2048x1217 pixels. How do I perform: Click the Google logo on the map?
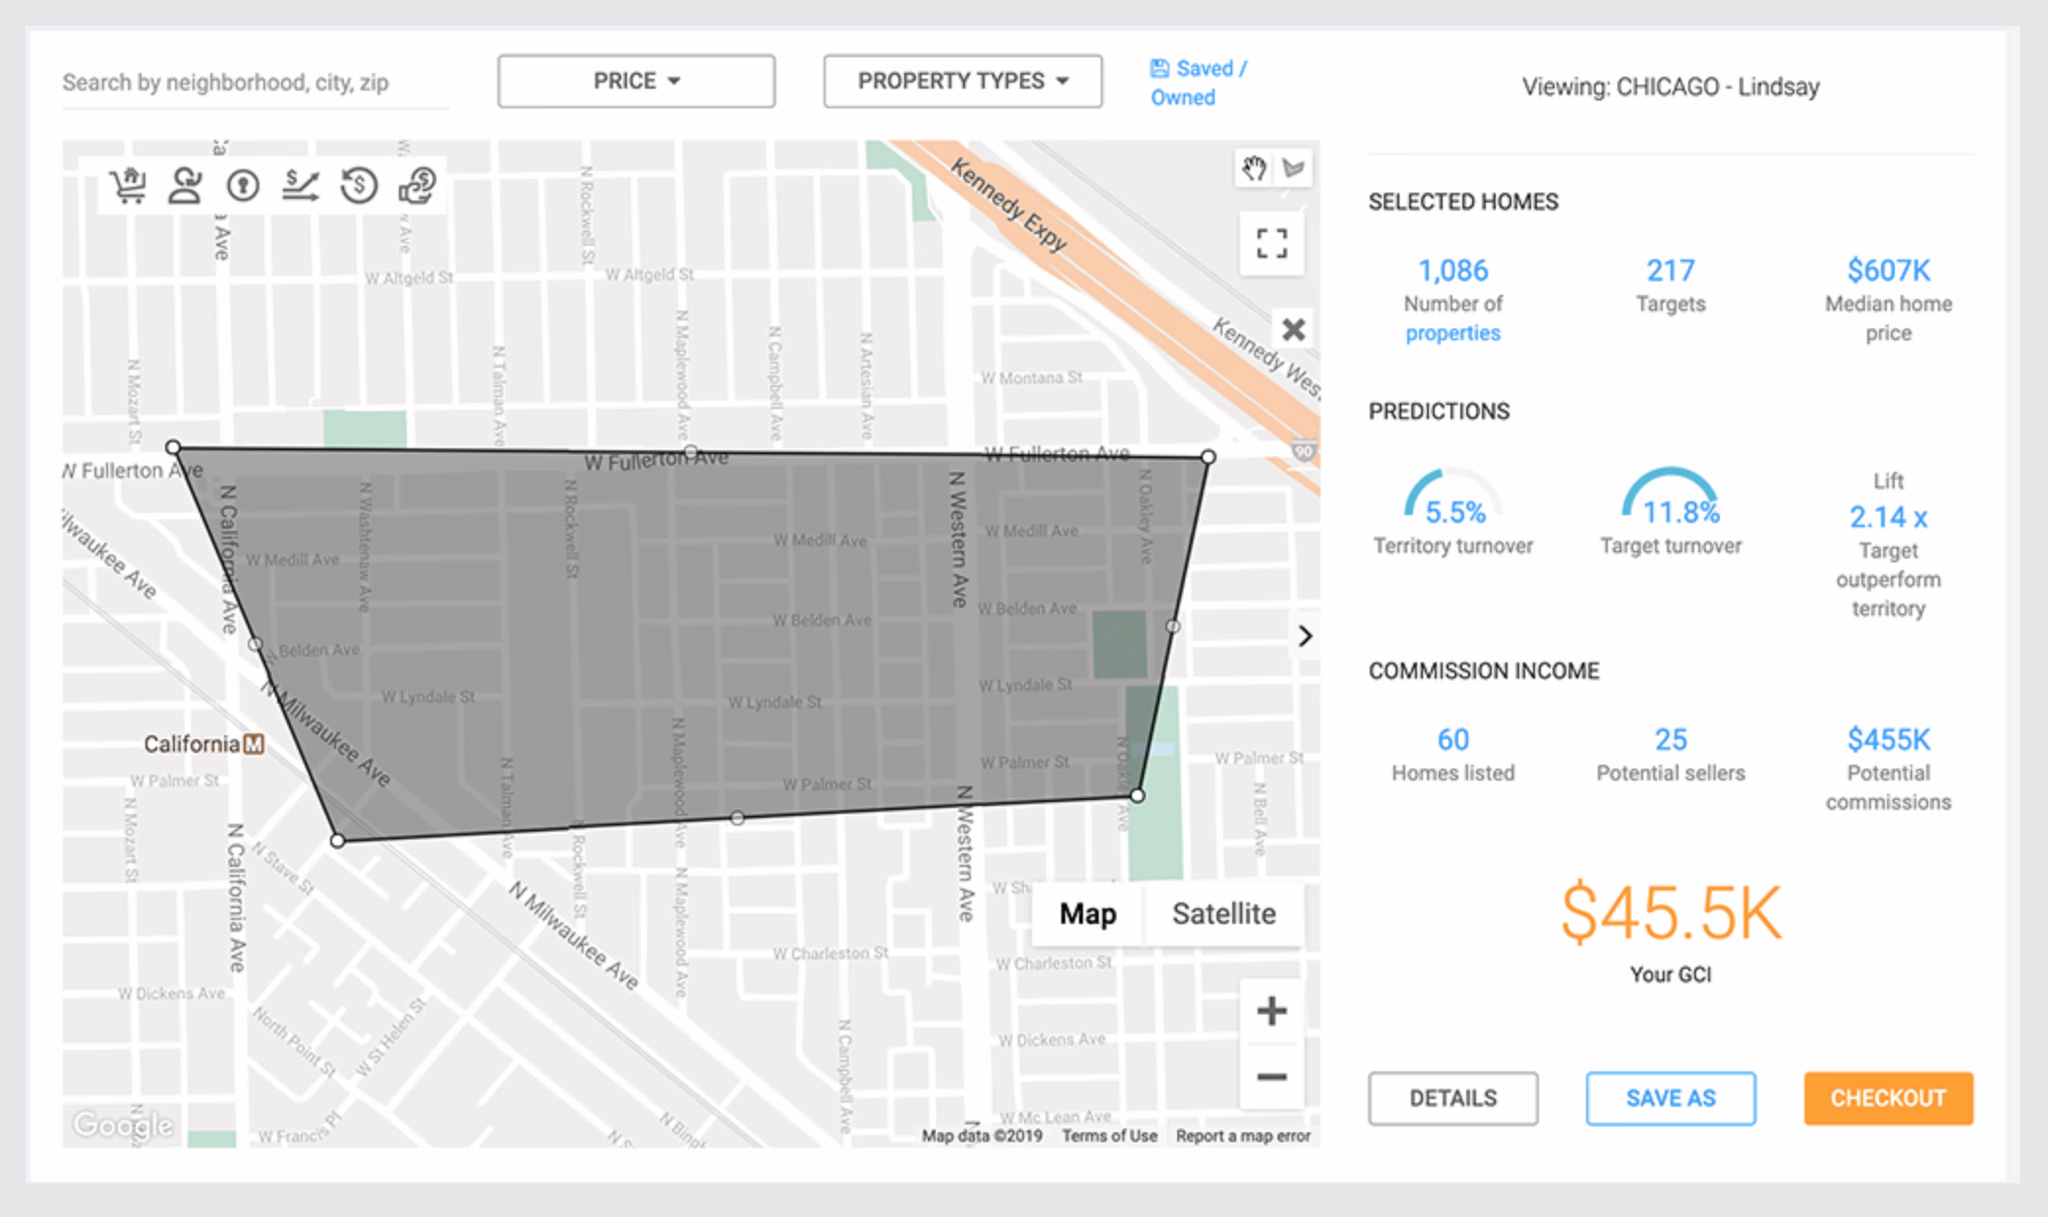click(x=123, y=1125)
